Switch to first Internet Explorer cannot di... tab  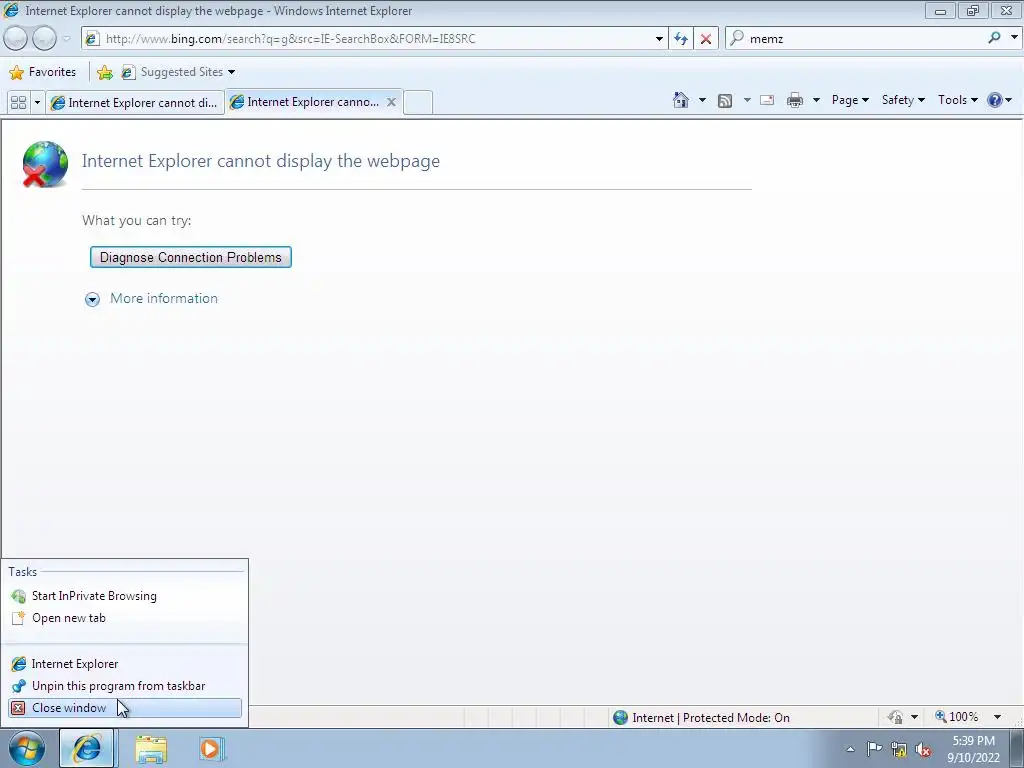point(135,103)
